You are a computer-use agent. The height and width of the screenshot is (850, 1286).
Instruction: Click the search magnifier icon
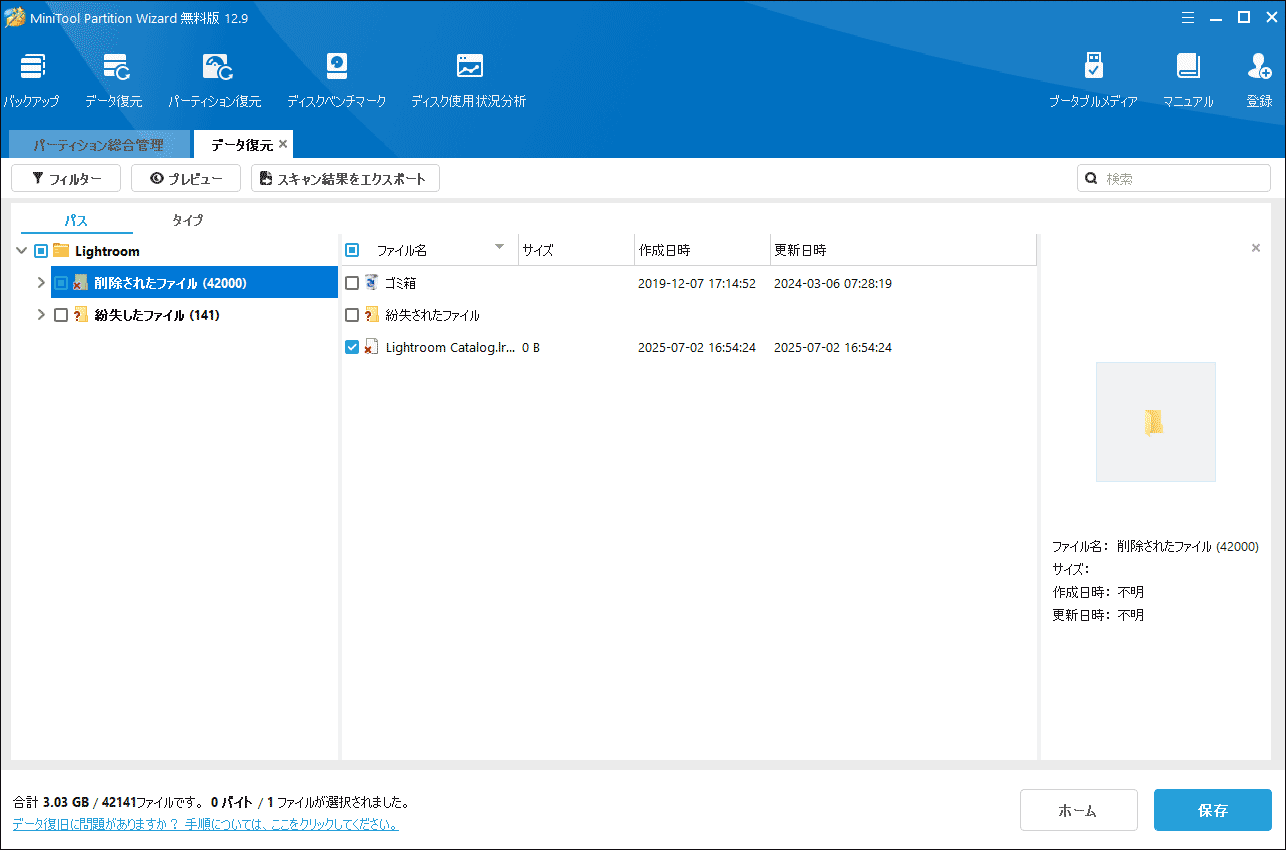coord(1093,179)
